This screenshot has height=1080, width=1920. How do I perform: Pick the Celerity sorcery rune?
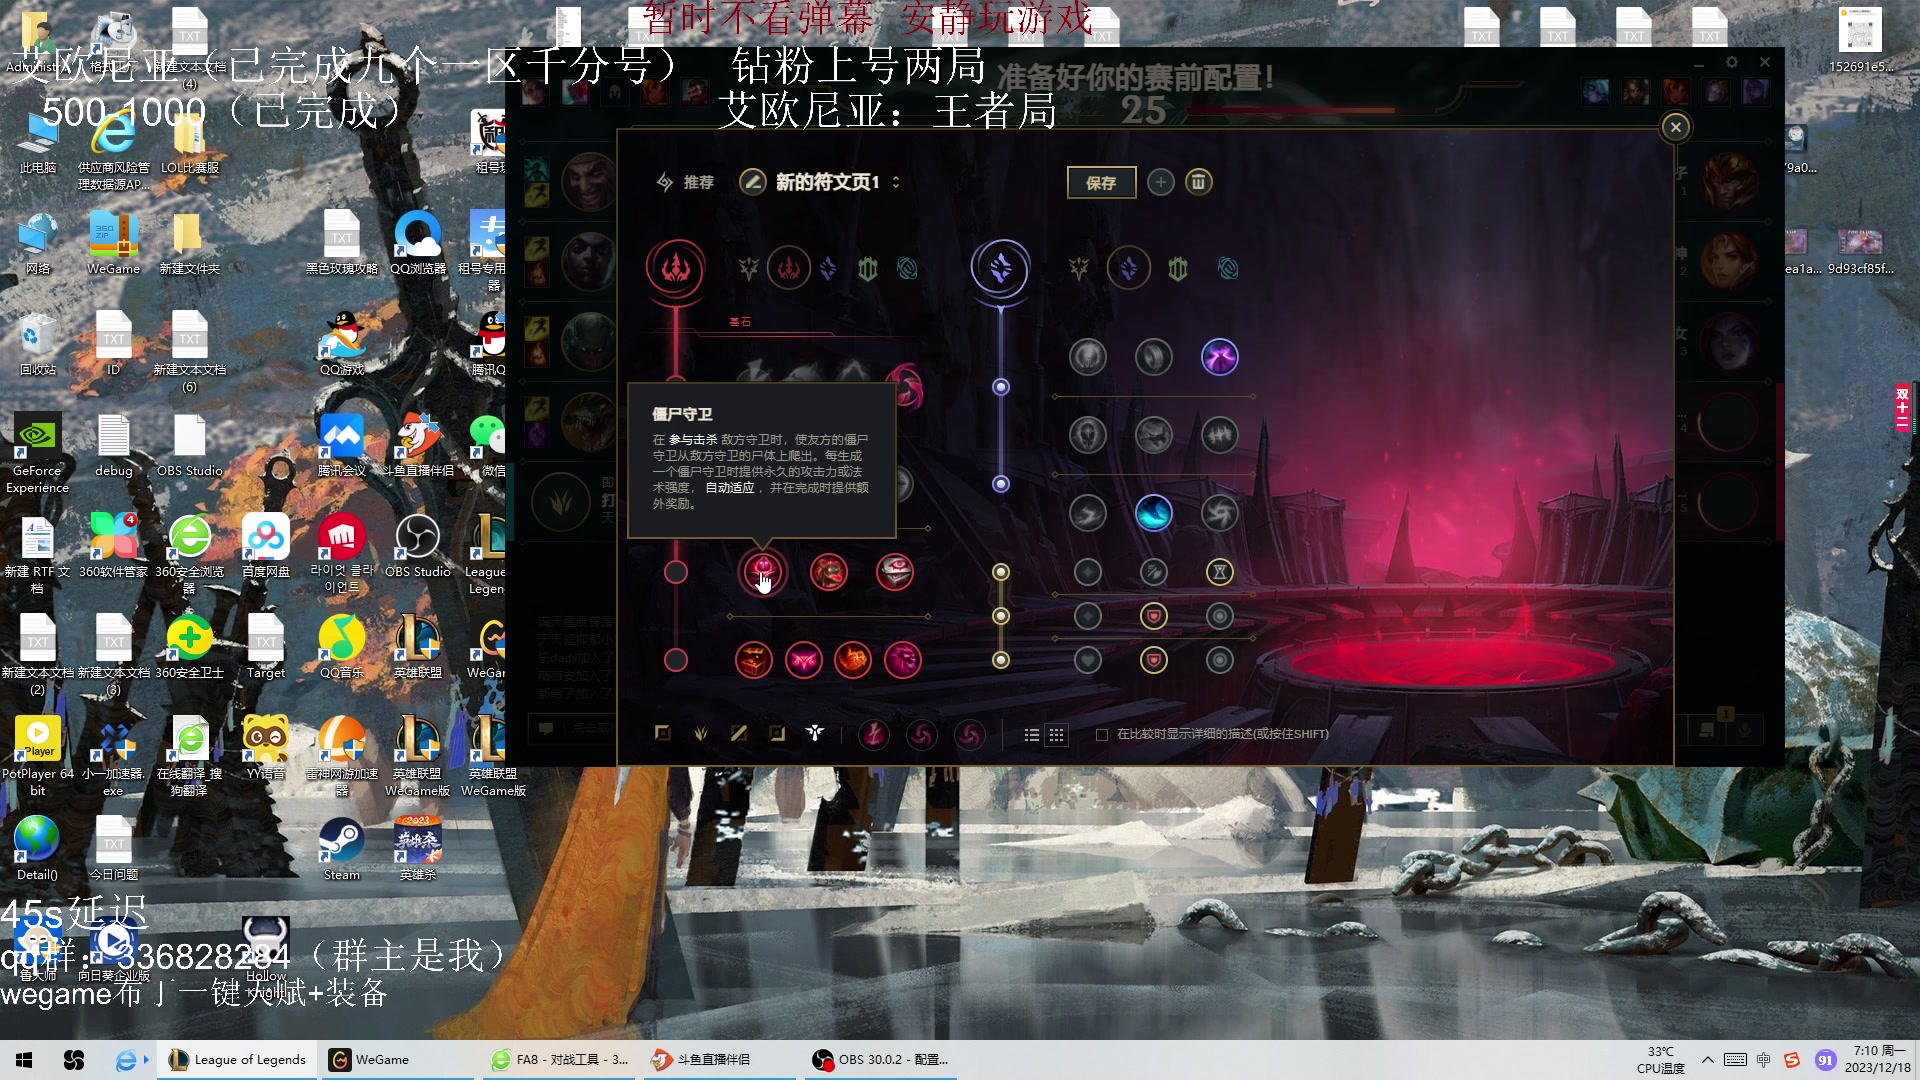pos(1154,435)
